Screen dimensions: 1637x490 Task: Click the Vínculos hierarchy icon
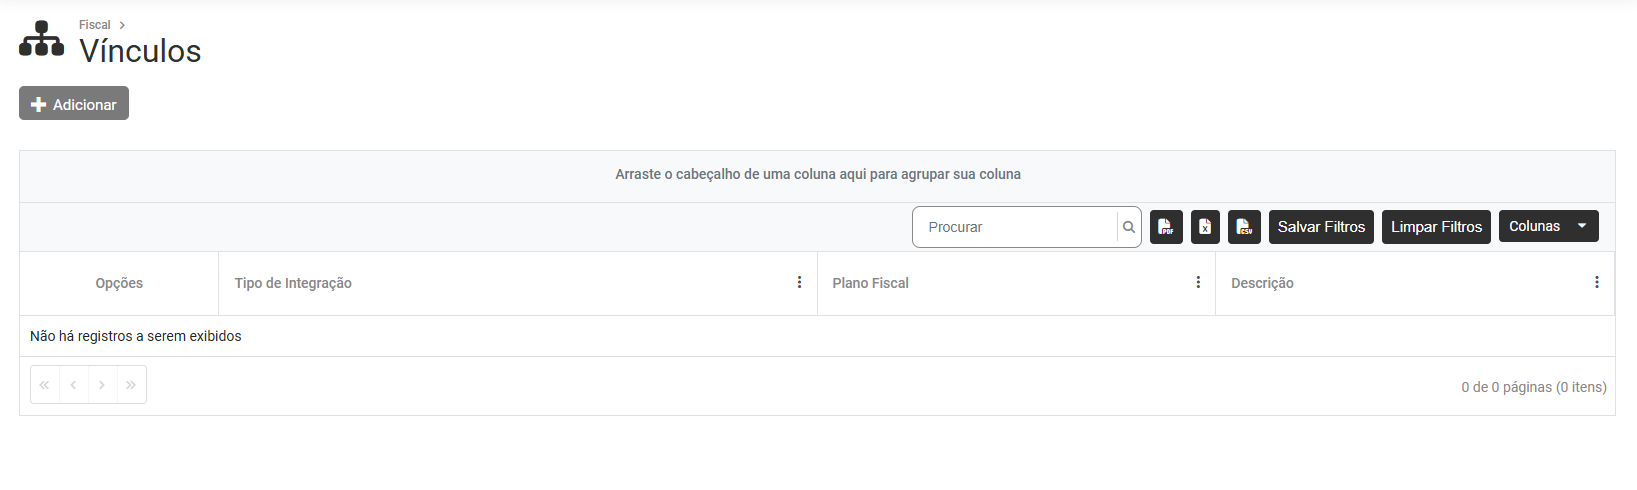click(x=41, y=39)
